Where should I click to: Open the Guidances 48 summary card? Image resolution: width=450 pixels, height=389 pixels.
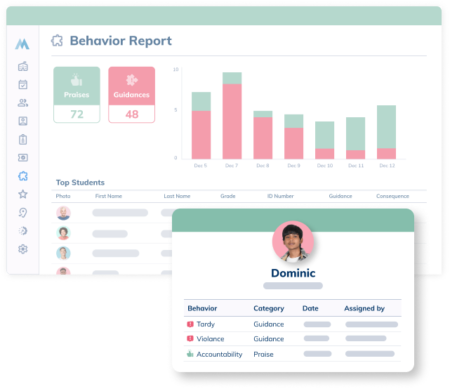[x=132, y=95]
